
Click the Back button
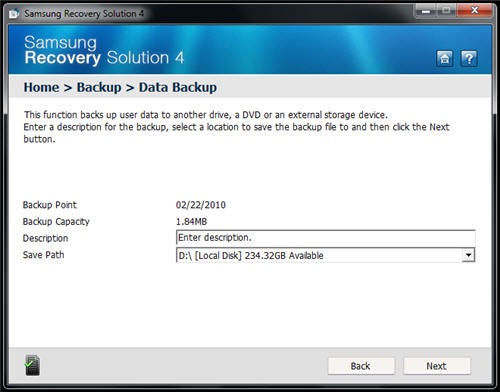tap(361, 366)
